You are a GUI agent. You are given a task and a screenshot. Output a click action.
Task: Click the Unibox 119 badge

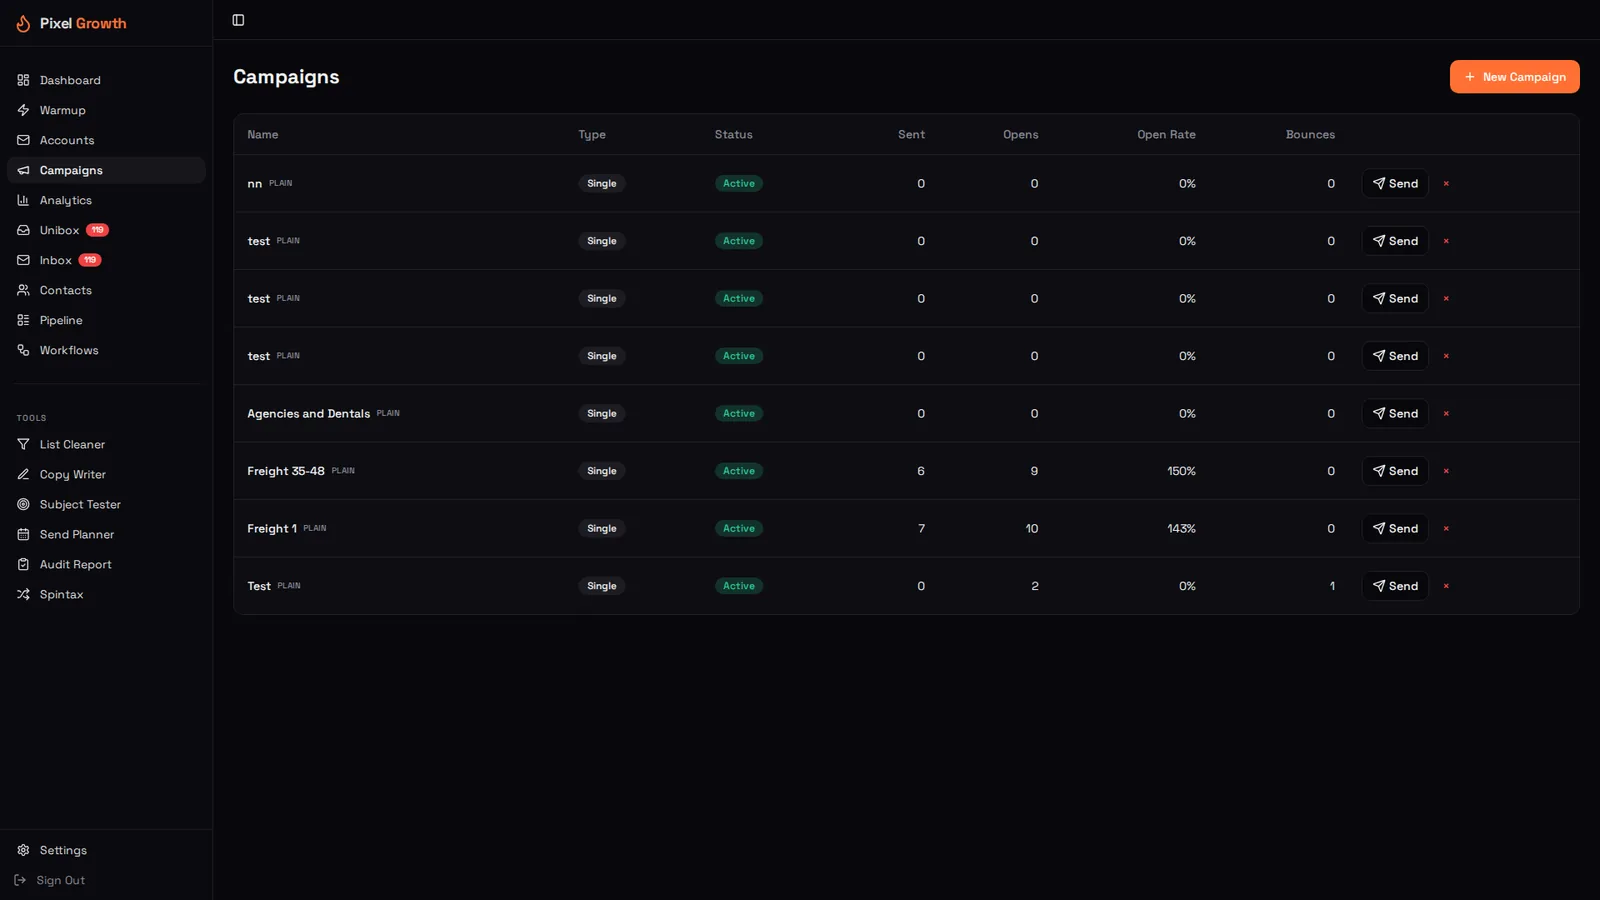[x=97, y=230]
